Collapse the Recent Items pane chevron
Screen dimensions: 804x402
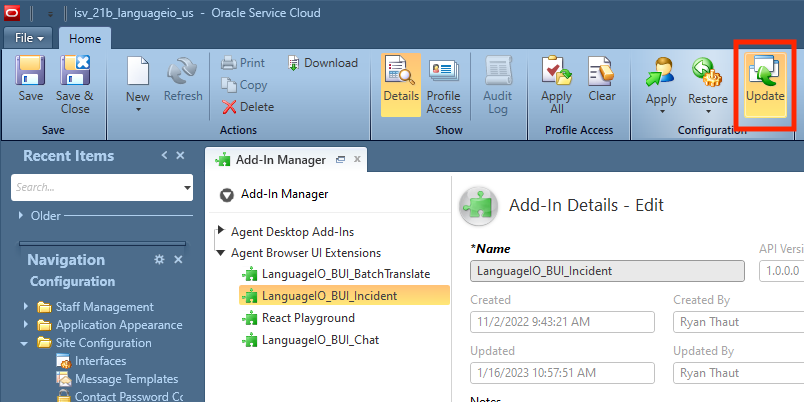pos(164,155)
